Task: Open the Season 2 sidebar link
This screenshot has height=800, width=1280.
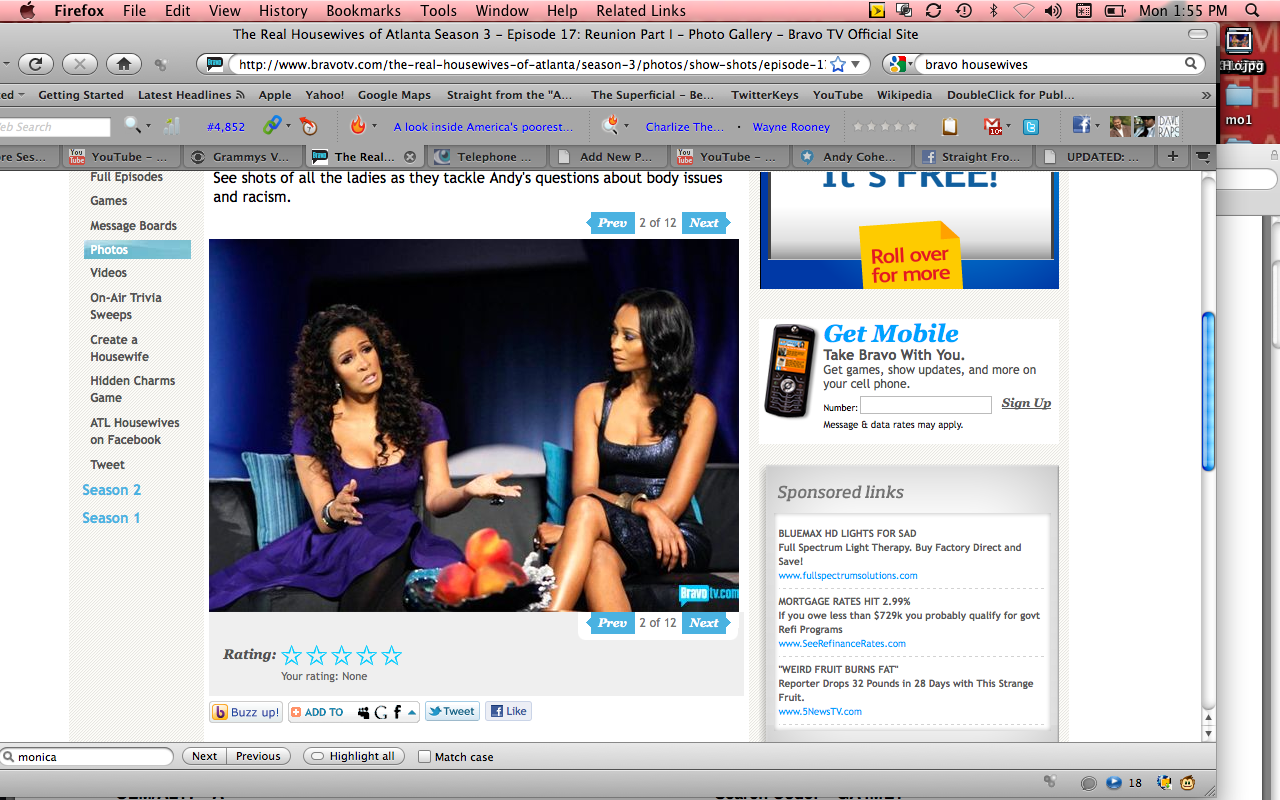Action: (111, 490)
